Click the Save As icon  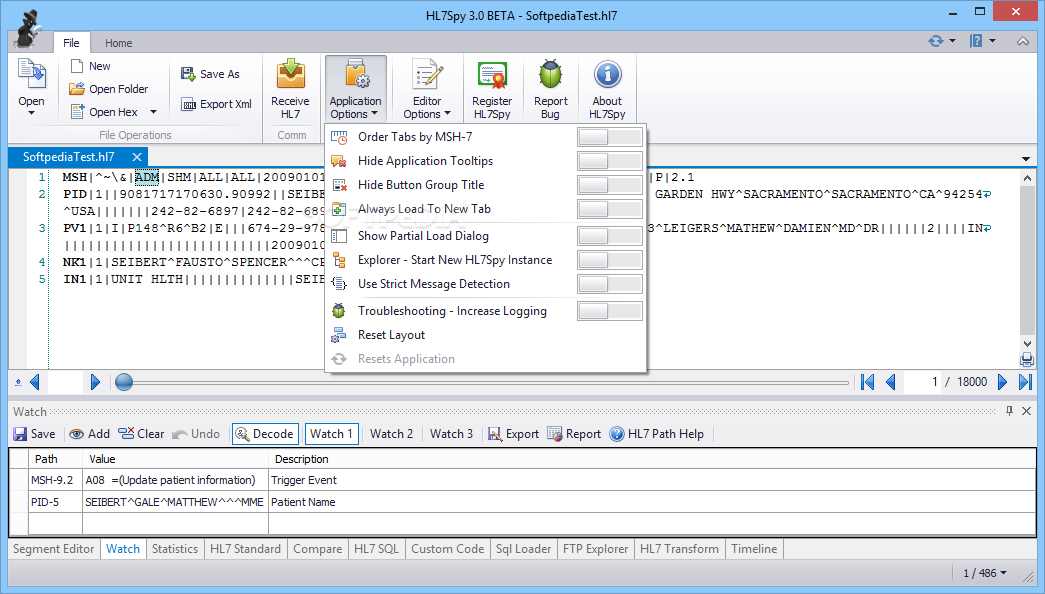pos(188,74)
